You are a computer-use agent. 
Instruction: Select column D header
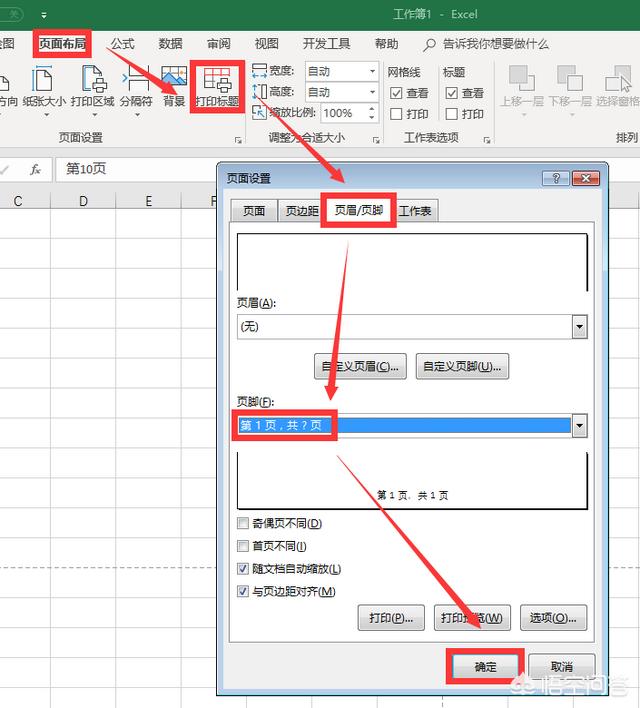83,201
